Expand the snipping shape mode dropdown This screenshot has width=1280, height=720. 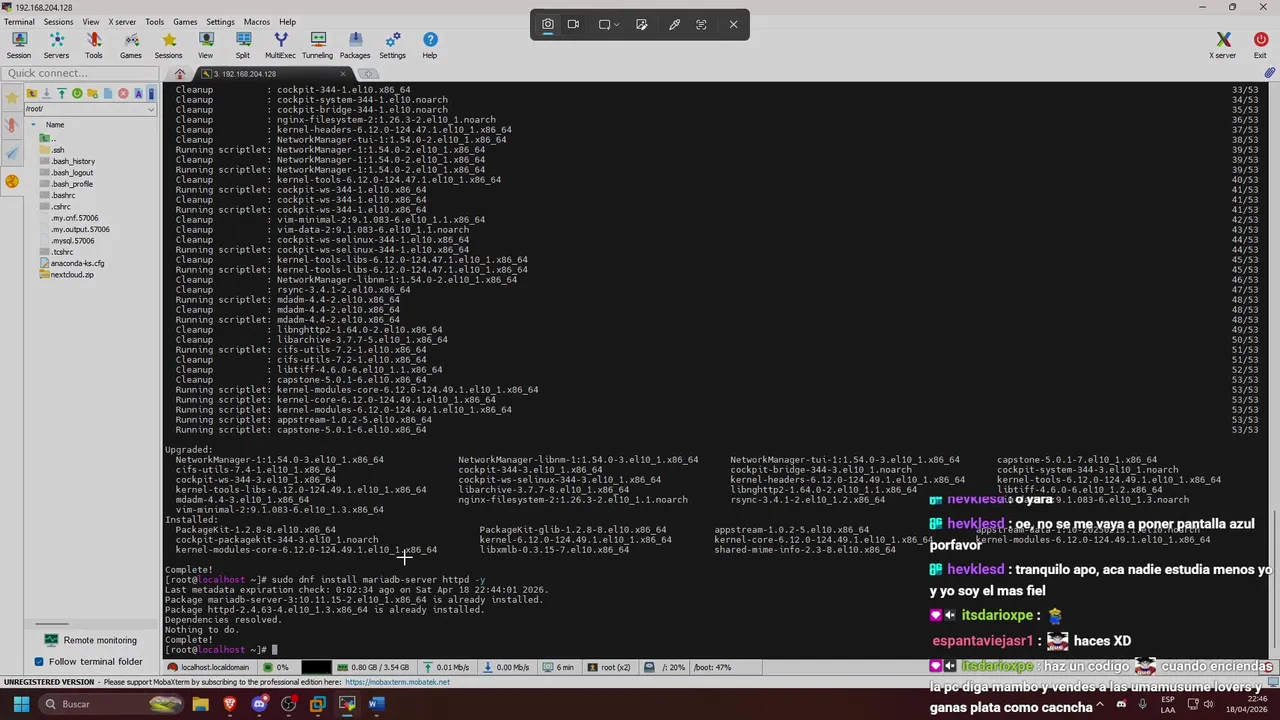(x=616, y=24)
